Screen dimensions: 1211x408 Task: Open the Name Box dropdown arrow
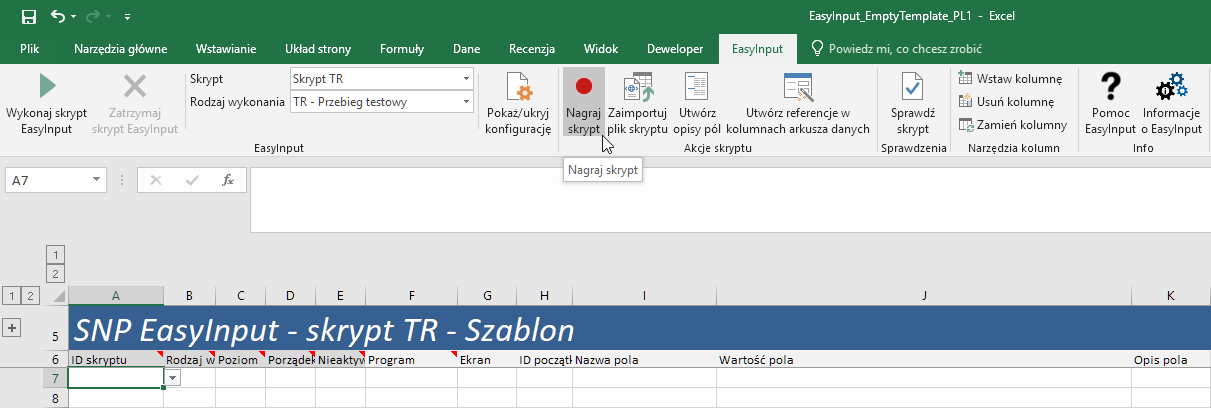[97, 180]
